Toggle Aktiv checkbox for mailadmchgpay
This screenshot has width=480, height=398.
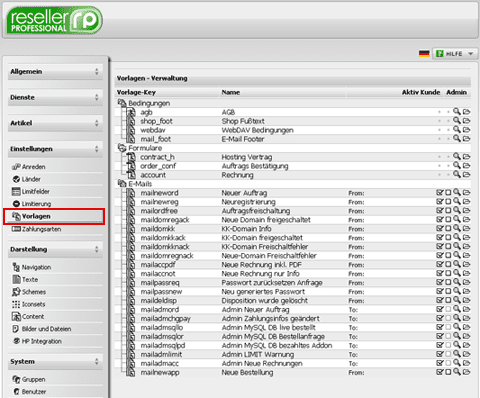tap(440, 319)
